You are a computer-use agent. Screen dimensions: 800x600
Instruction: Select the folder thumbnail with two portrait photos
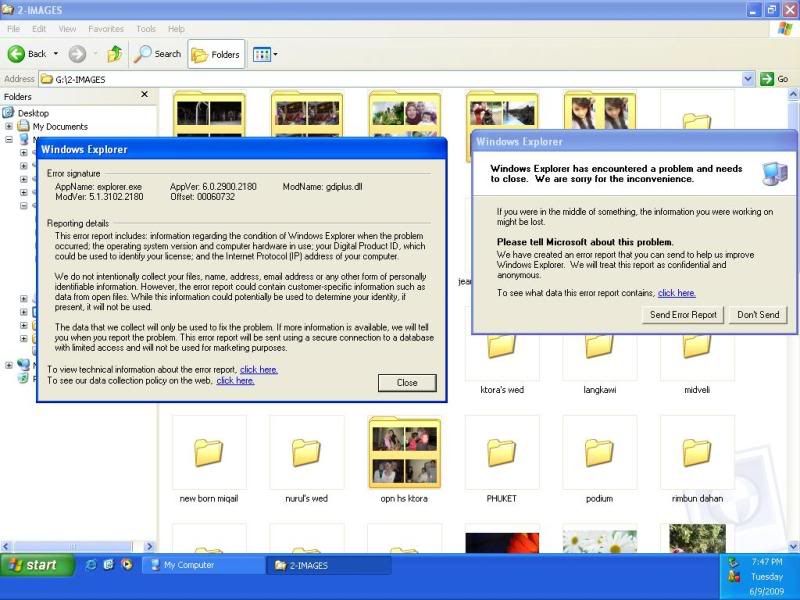pyautogui.click(x=600, y=111)
